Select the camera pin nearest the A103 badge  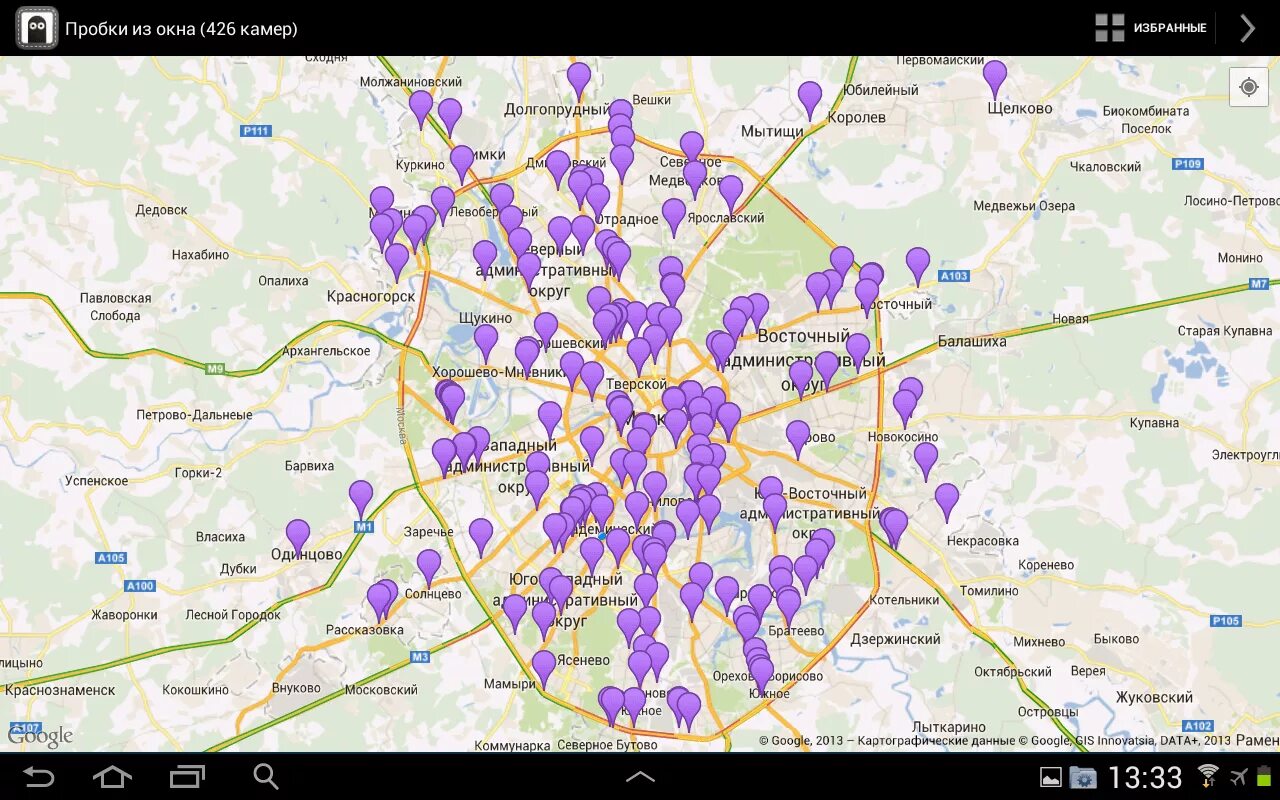click(x=918, y=264)
